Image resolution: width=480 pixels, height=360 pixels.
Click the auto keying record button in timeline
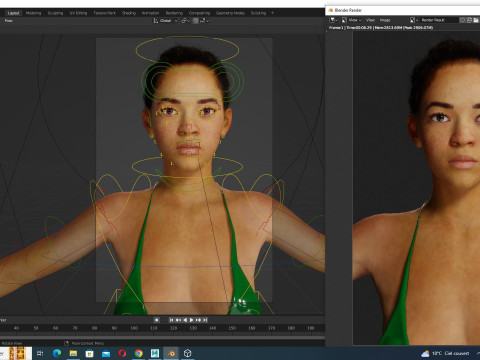[x=156, y=320]
